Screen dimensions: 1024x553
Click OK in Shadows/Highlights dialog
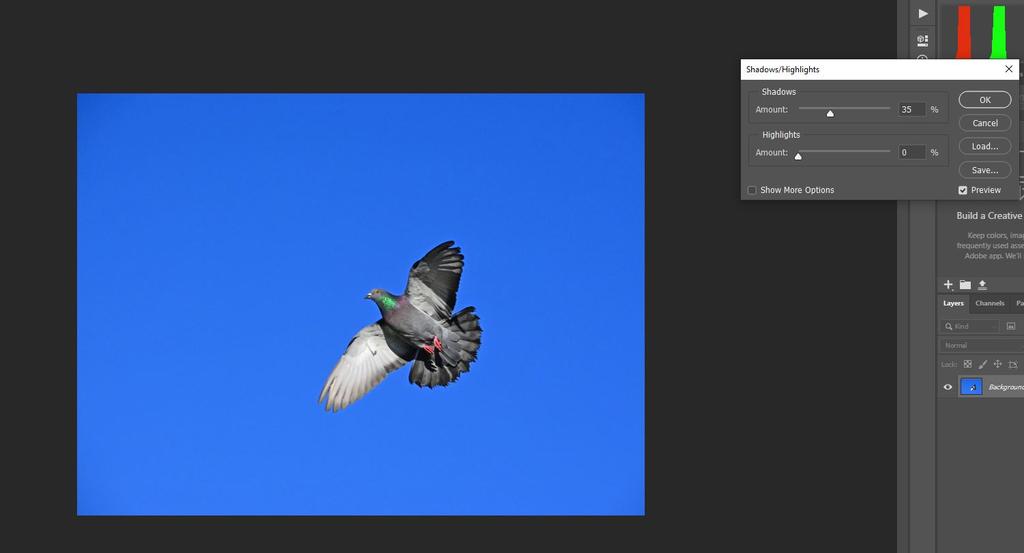(984, 100)
